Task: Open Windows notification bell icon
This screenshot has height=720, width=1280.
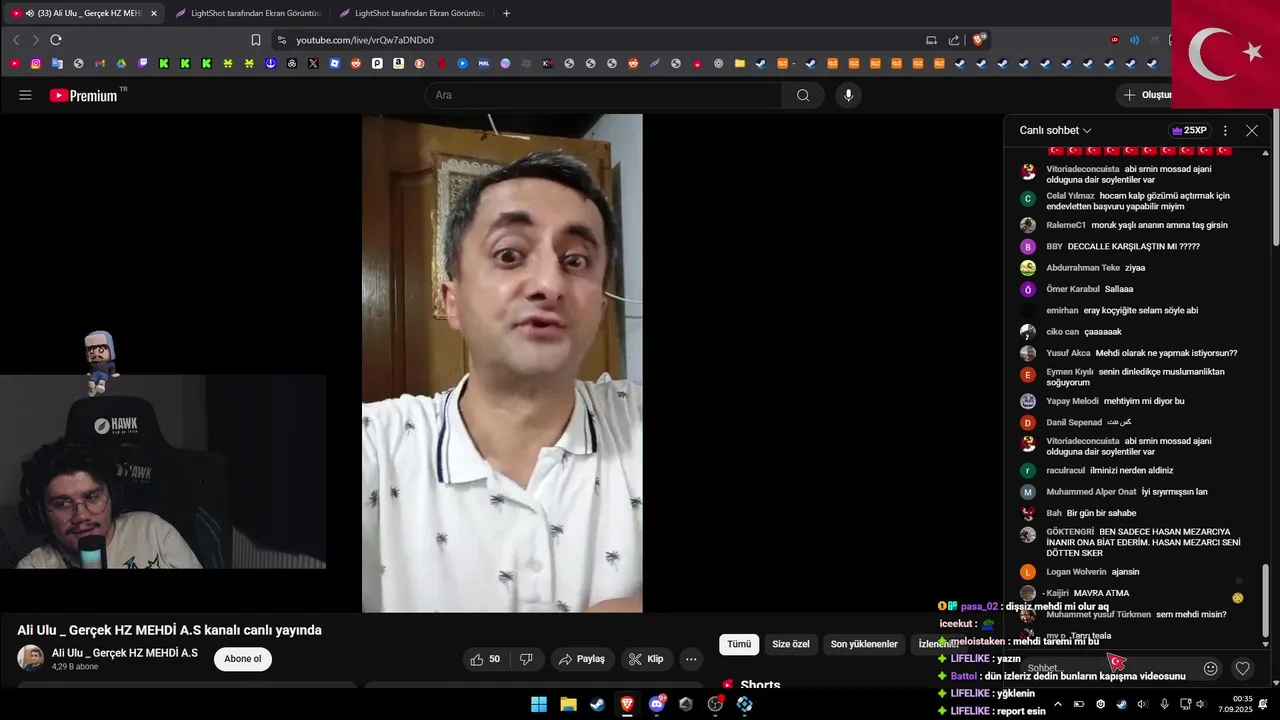Action: pyautogui.click(x=1264, y=704)
